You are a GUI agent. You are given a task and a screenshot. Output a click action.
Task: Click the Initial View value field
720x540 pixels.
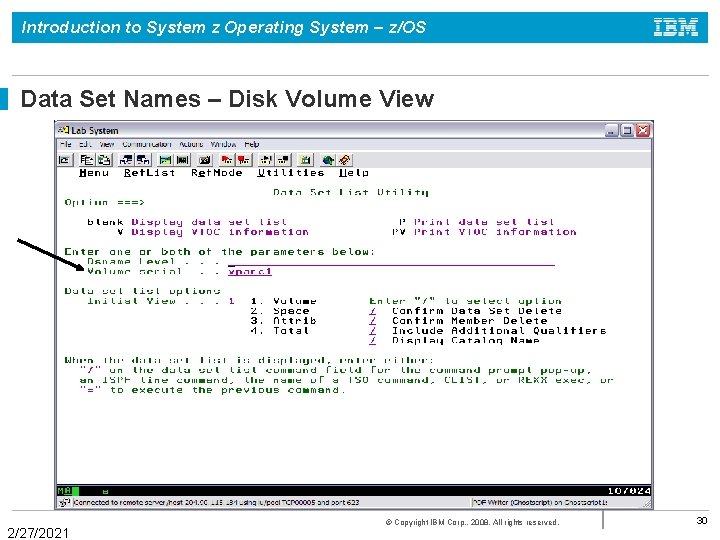pos(231,301)
